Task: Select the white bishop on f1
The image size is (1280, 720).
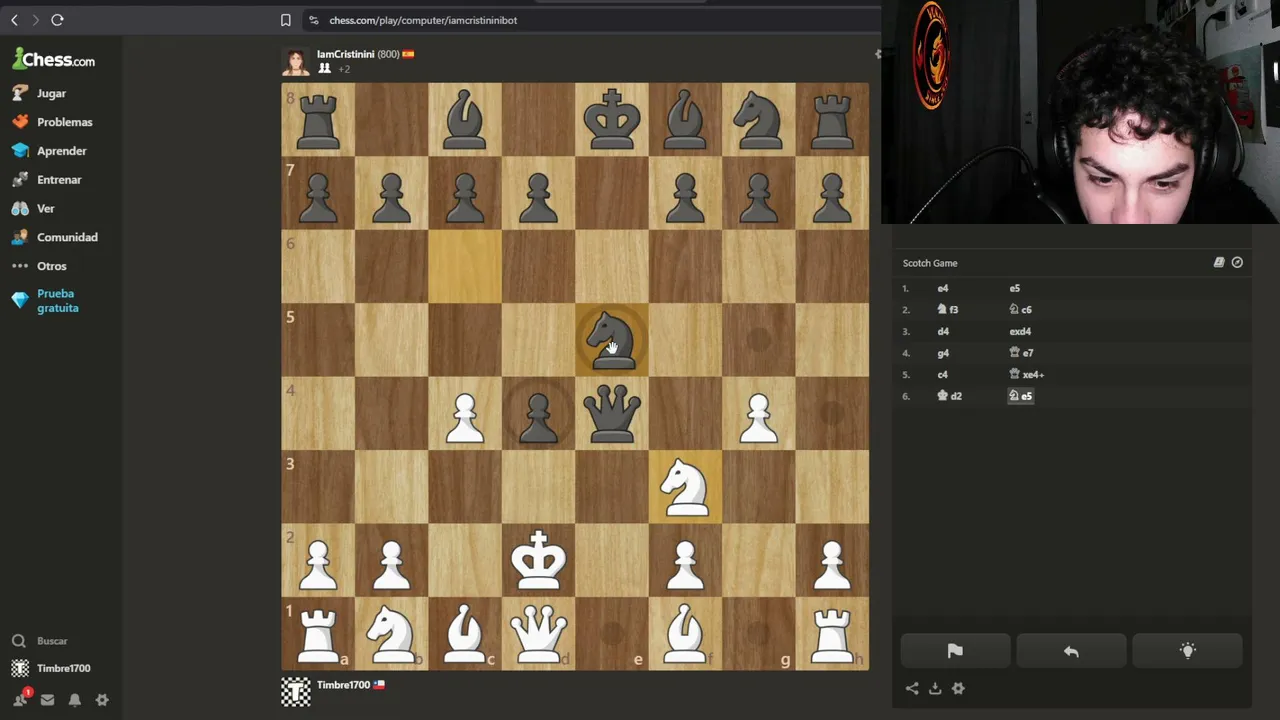Action: coord(685,634)
